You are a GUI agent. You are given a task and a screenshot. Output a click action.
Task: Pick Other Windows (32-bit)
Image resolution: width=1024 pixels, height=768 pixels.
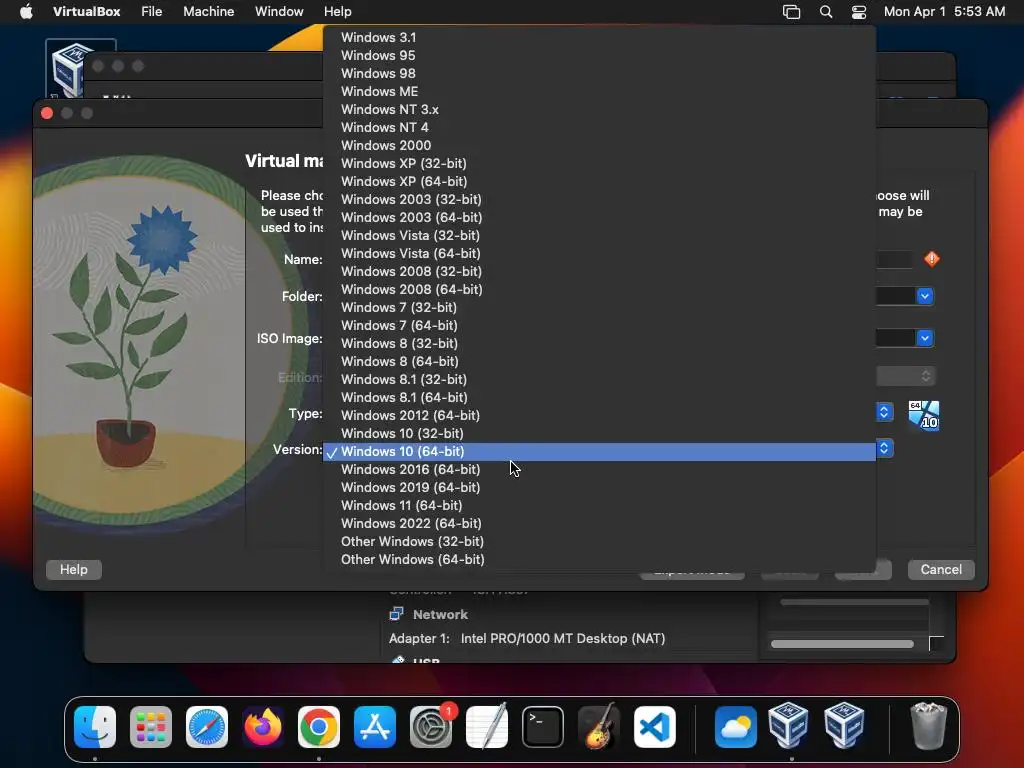tap(599, 541)
